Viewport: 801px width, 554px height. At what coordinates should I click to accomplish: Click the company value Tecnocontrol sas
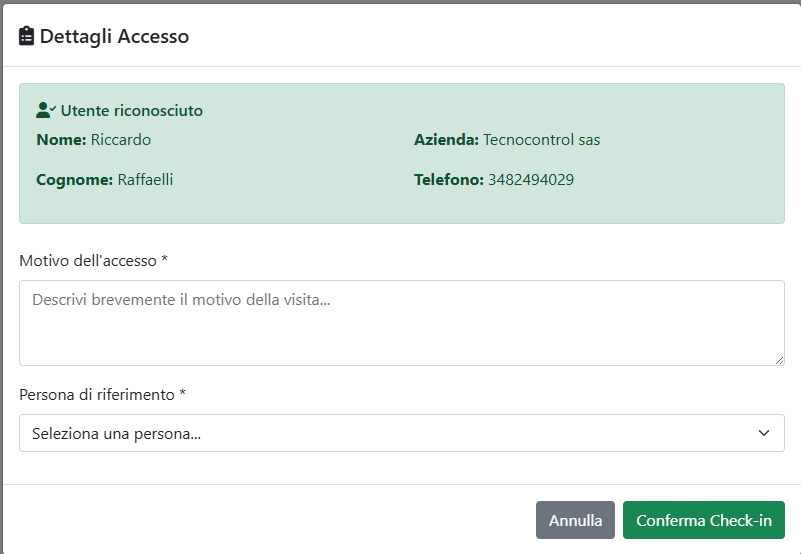(541, 140)
